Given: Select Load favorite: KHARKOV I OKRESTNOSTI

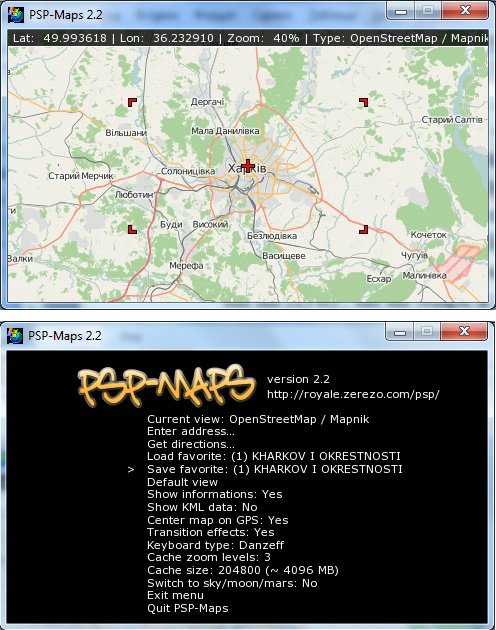Looking at the screenshot, I should pos(274,456).
